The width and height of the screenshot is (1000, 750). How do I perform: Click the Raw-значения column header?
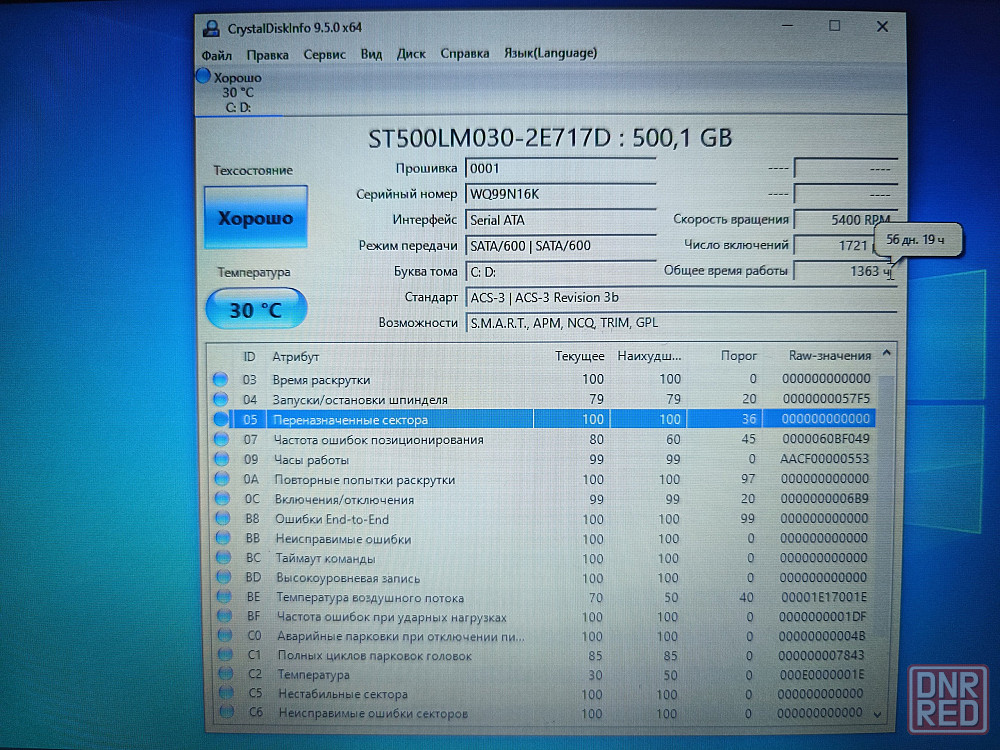coord(830,355)
